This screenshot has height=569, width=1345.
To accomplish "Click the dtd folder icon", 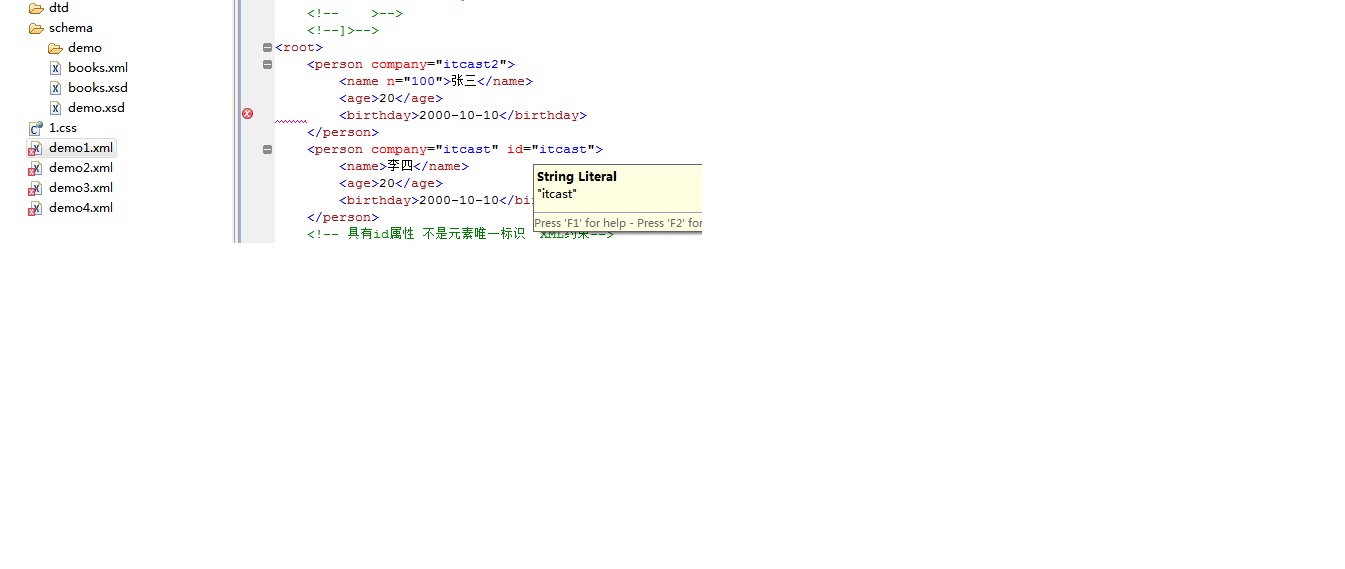I will pos(36,8).
